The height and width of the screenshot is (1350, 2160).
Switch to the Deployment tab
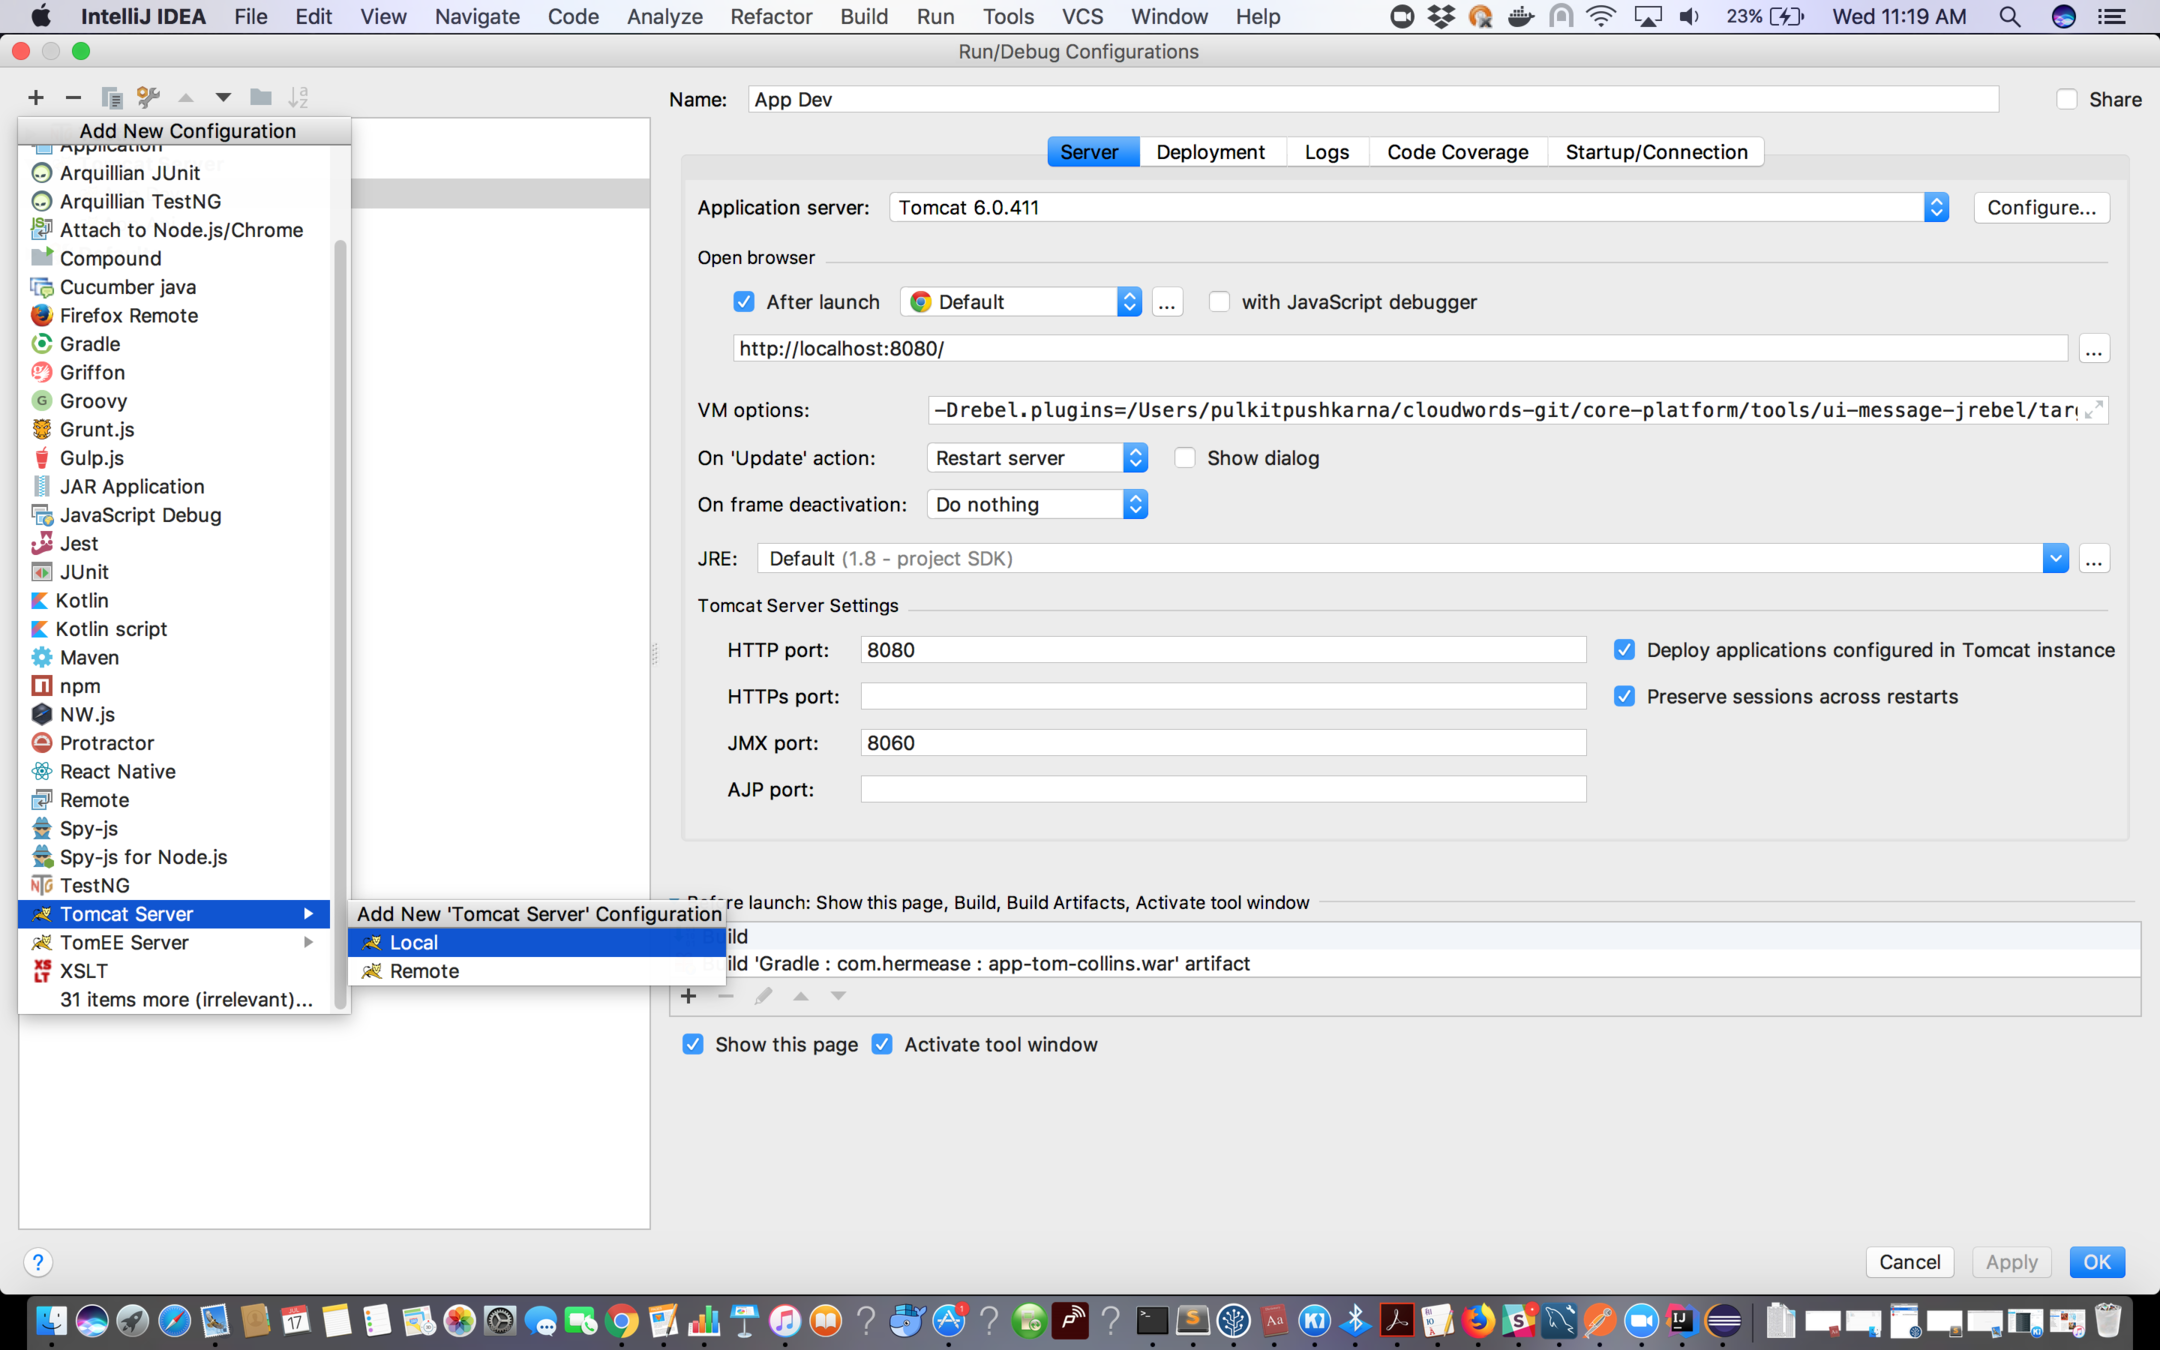pos(1210,152)
